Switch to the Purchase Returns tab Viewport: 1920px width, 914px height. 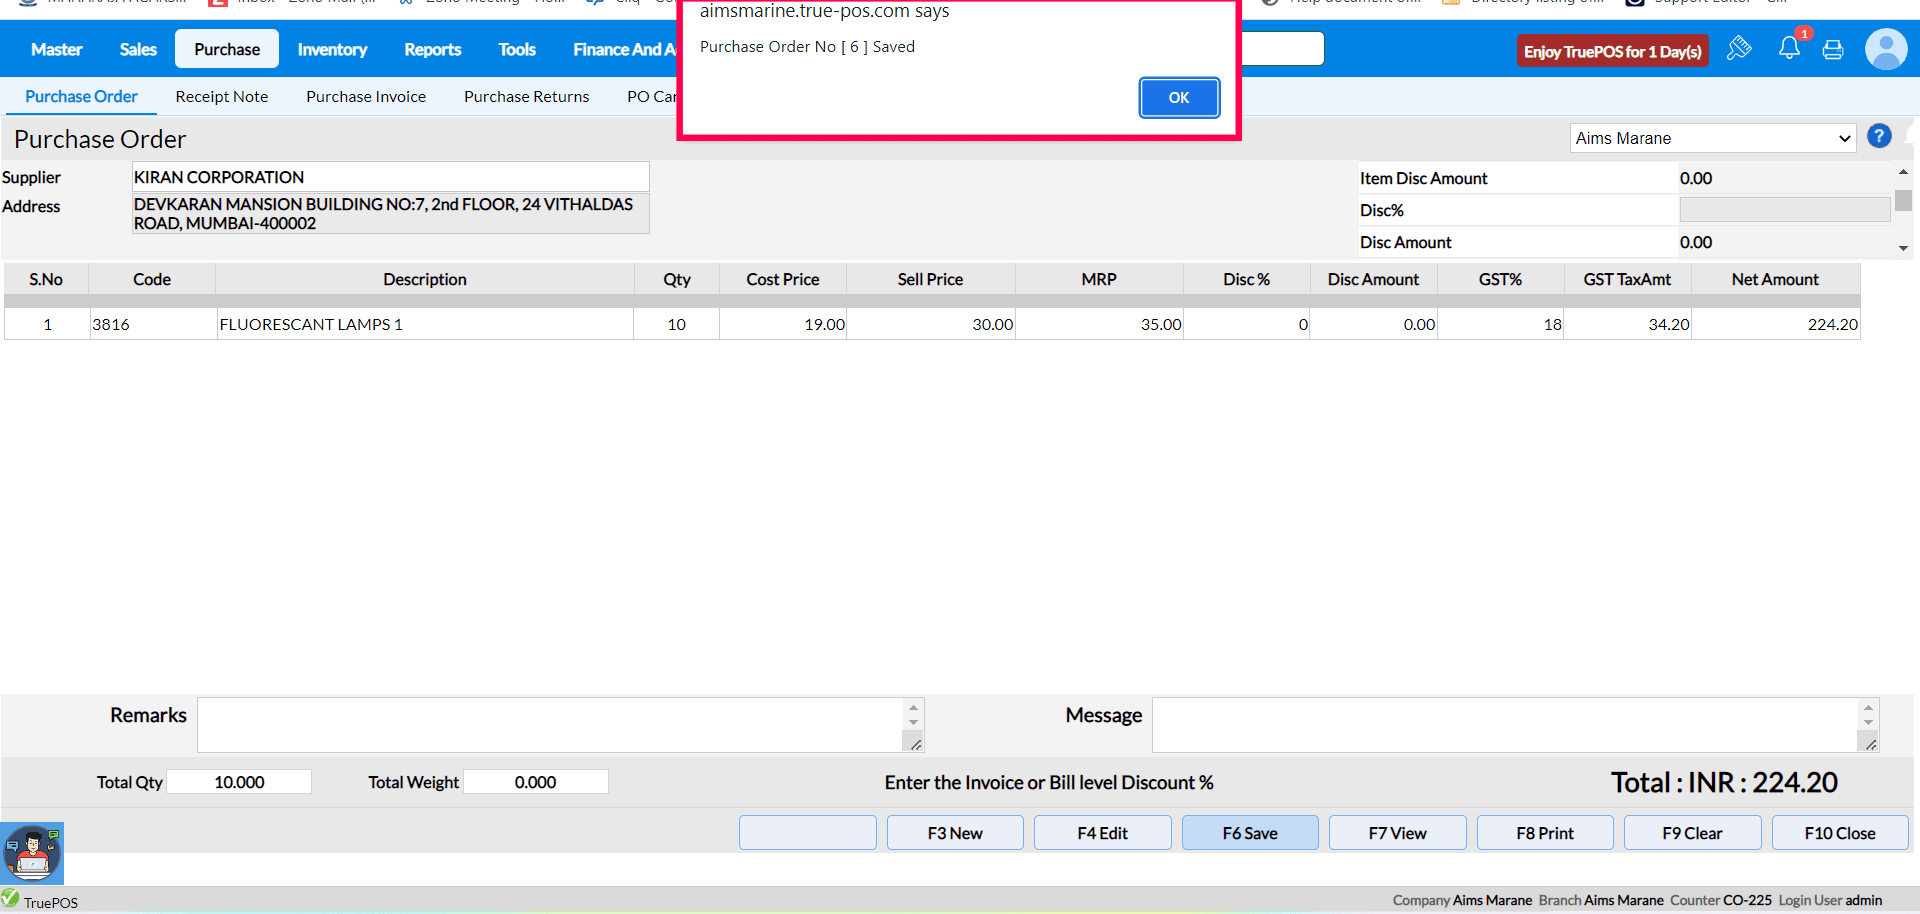tap(527, 96)
